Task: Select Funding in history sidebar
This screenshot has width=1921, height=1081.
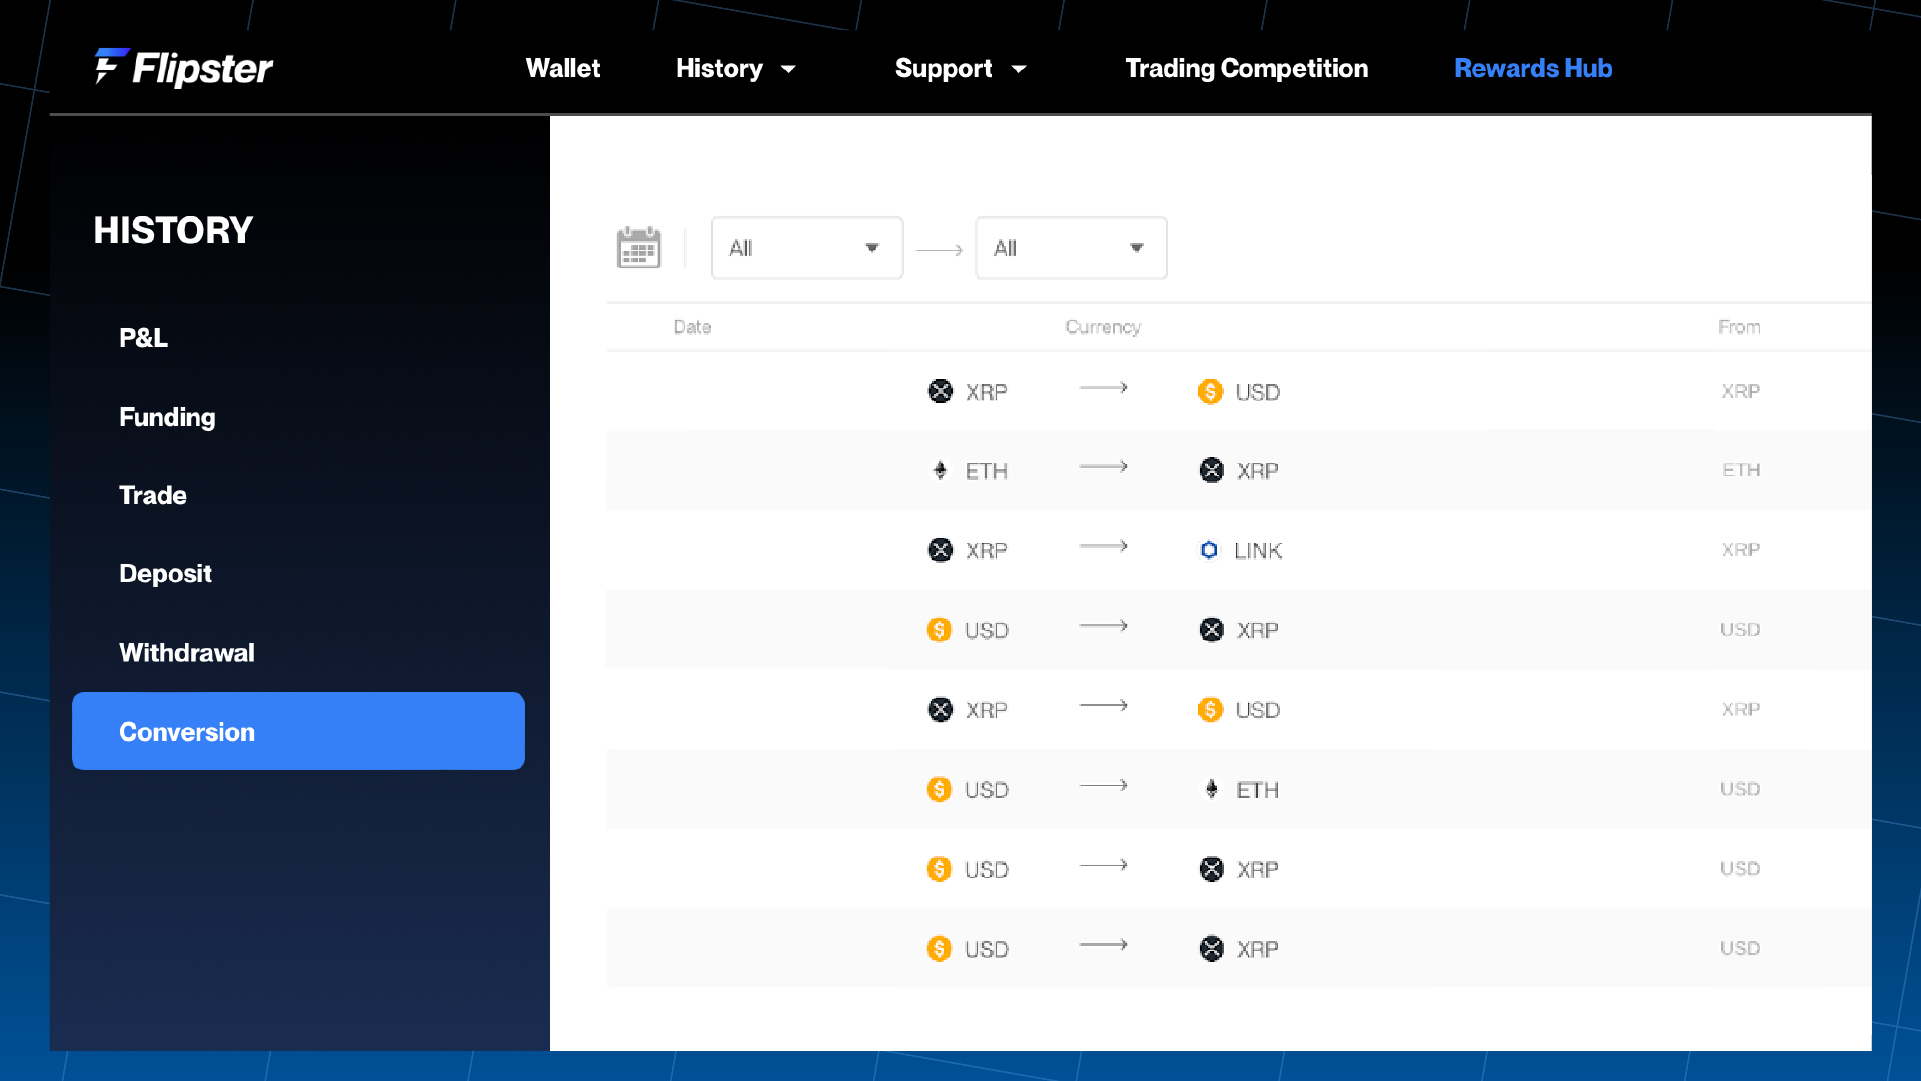Action: coord(167,417)
